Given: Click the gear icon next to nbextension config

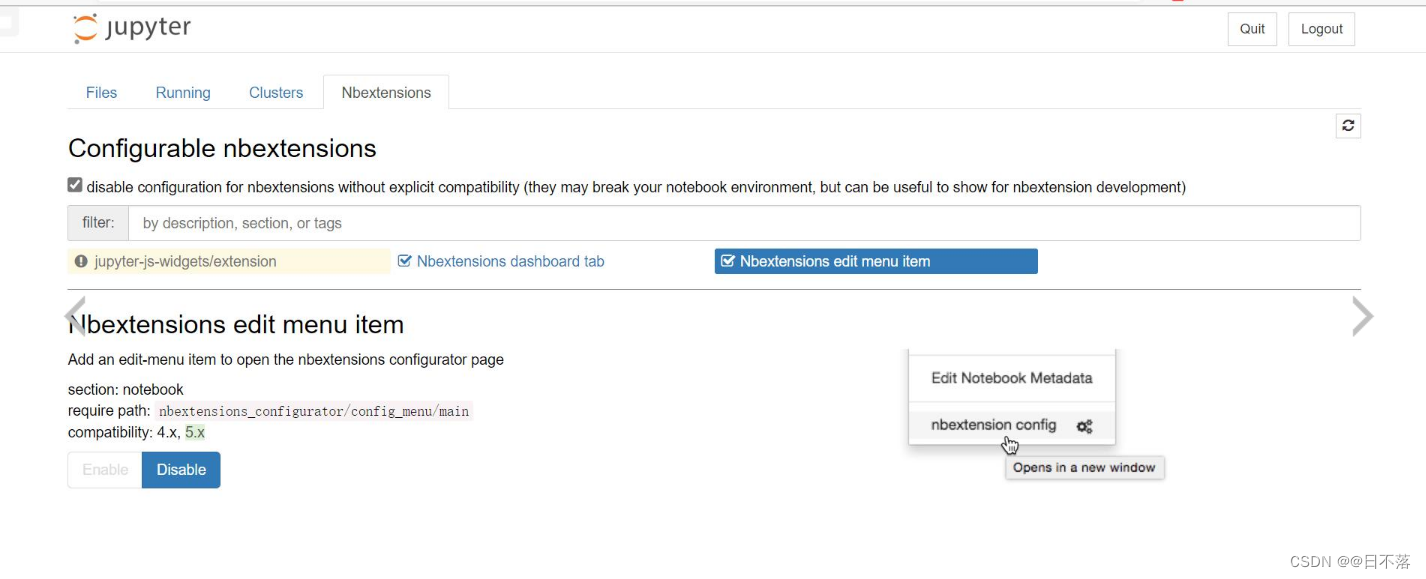Looking at the screenshot, I should 1084,425.
